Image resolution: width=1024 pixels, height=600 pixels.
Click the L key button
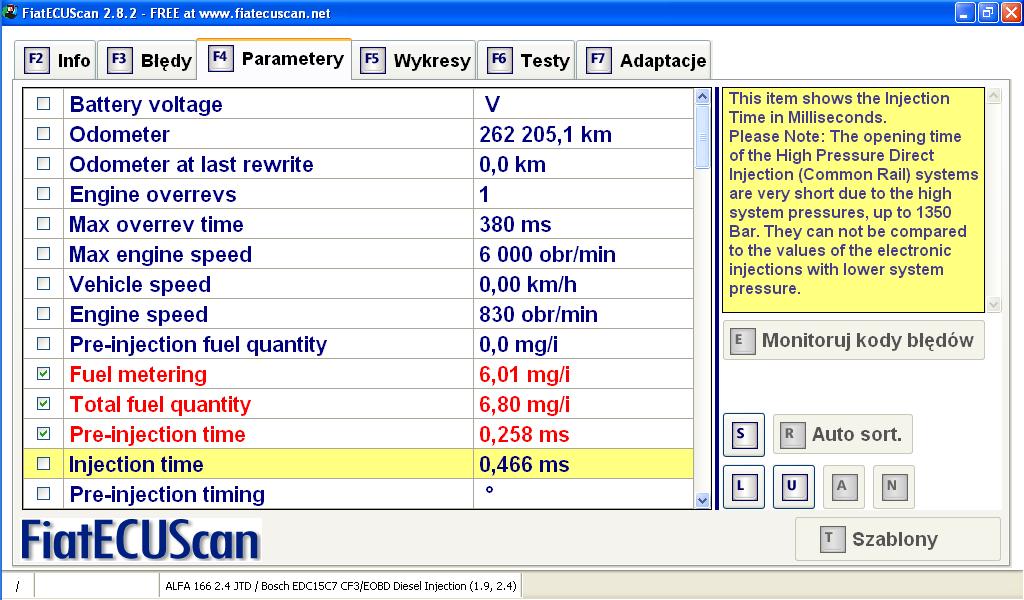click(x=743, y=486)
